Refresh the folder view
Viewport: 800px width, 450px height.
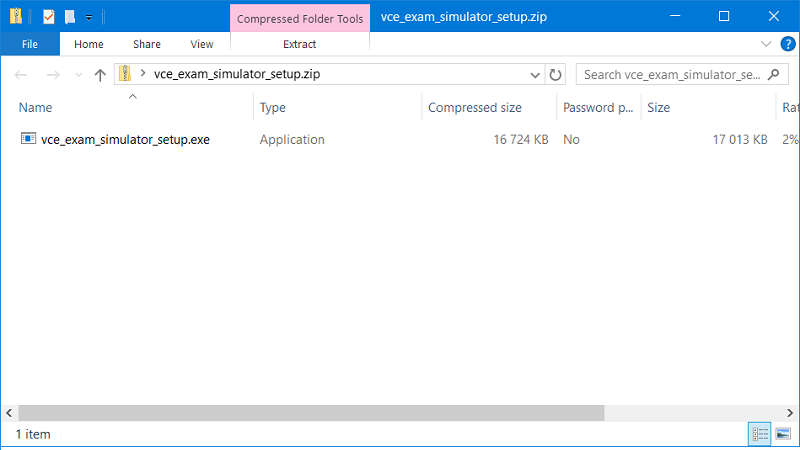pos(555,75)
